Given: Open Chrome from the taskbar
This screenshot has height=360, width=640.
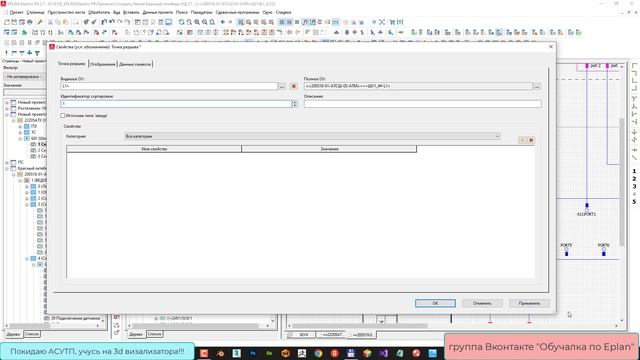Looking at the screenshot, I should [318, 353].
